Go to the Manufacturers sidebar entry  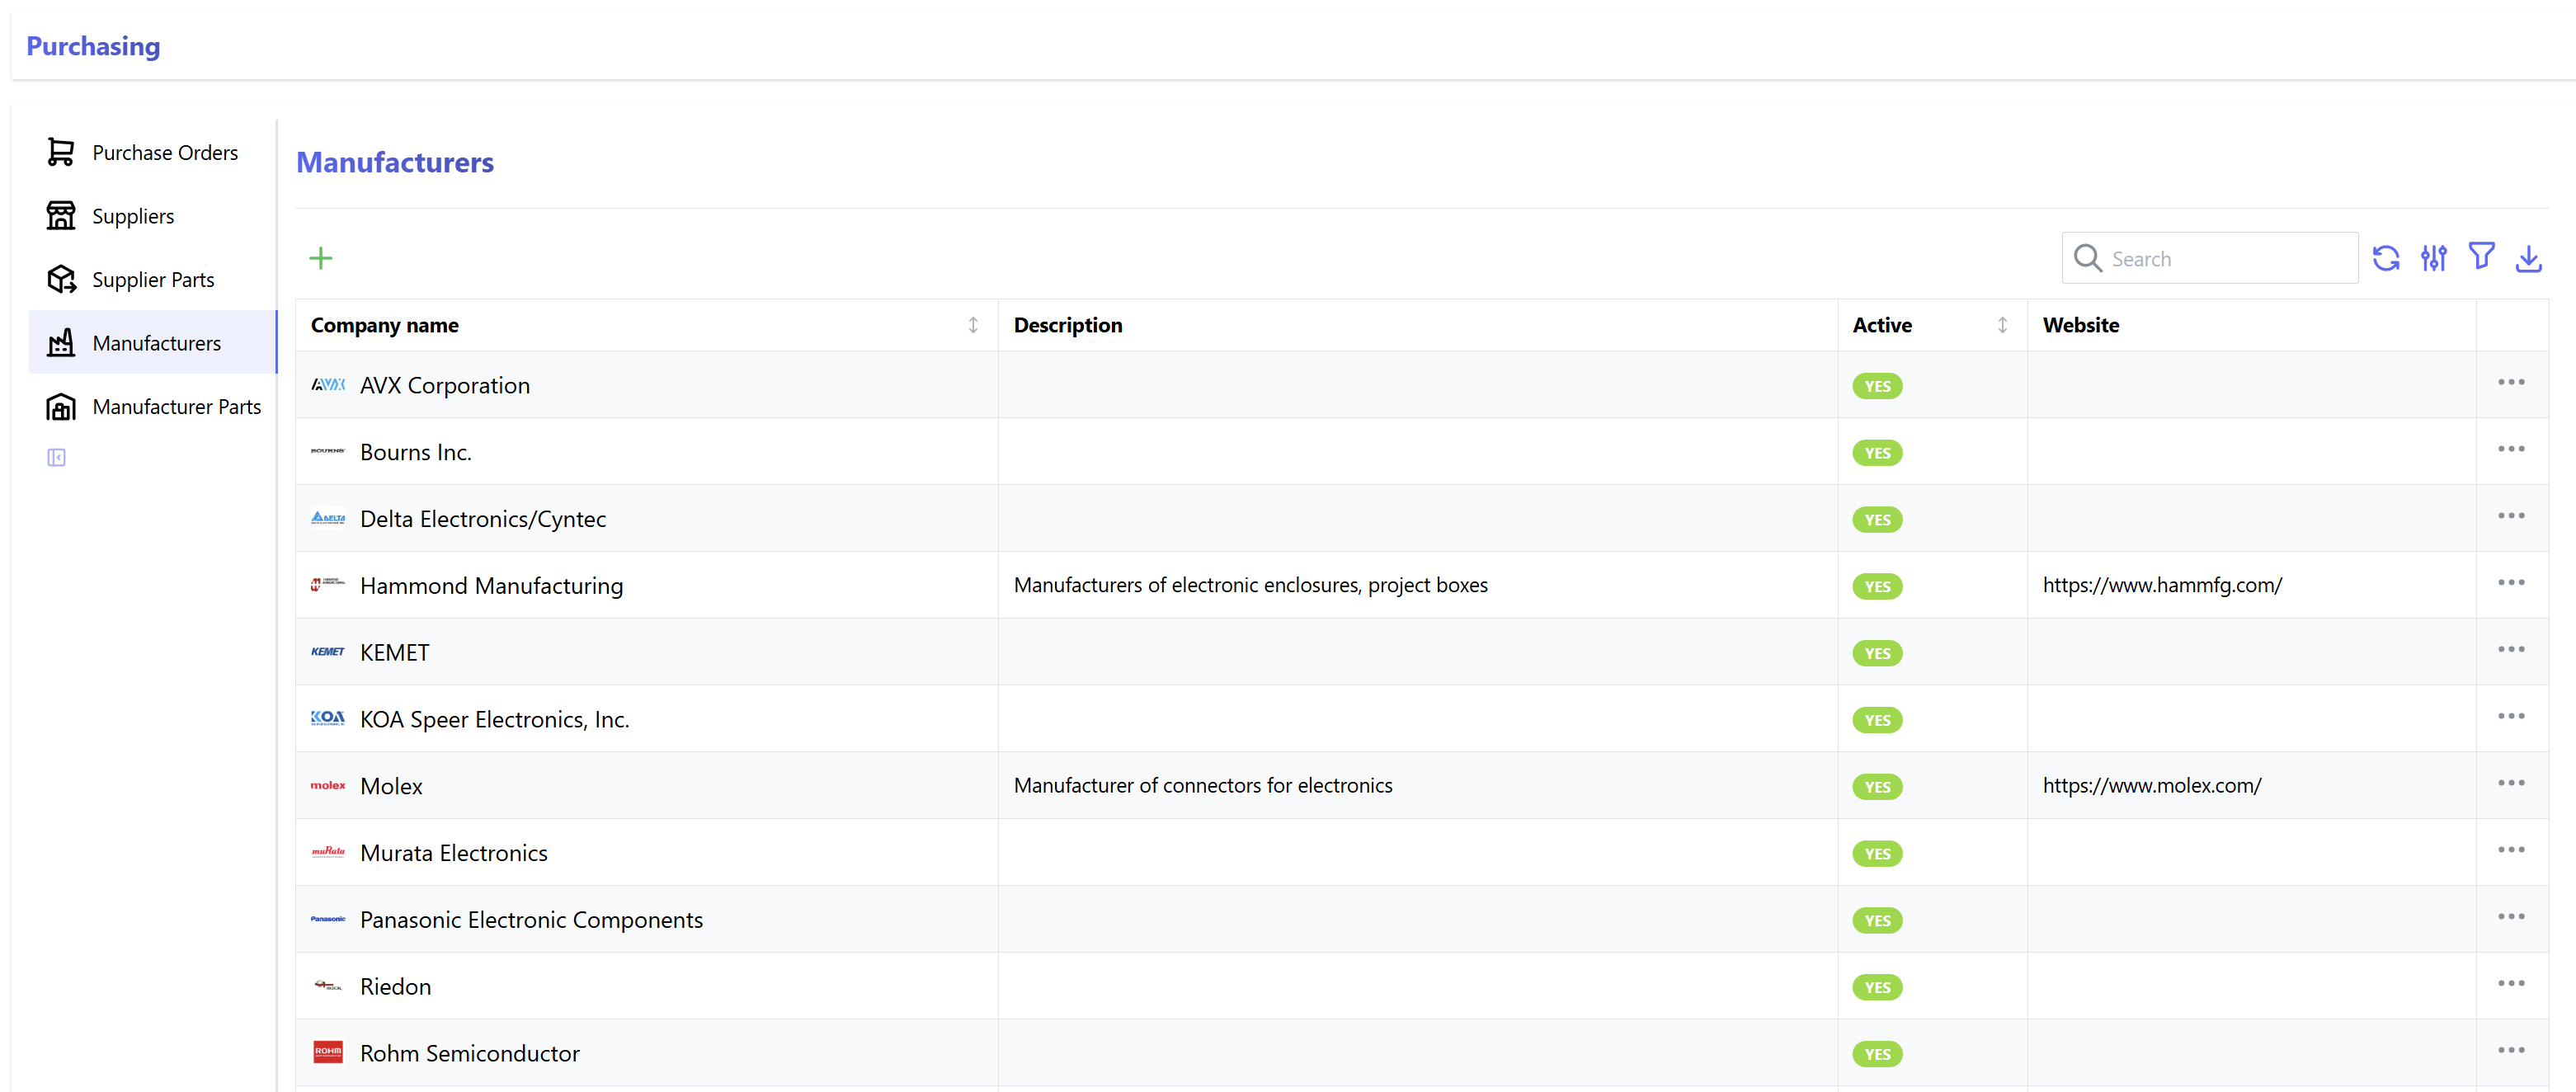point(156,343)
